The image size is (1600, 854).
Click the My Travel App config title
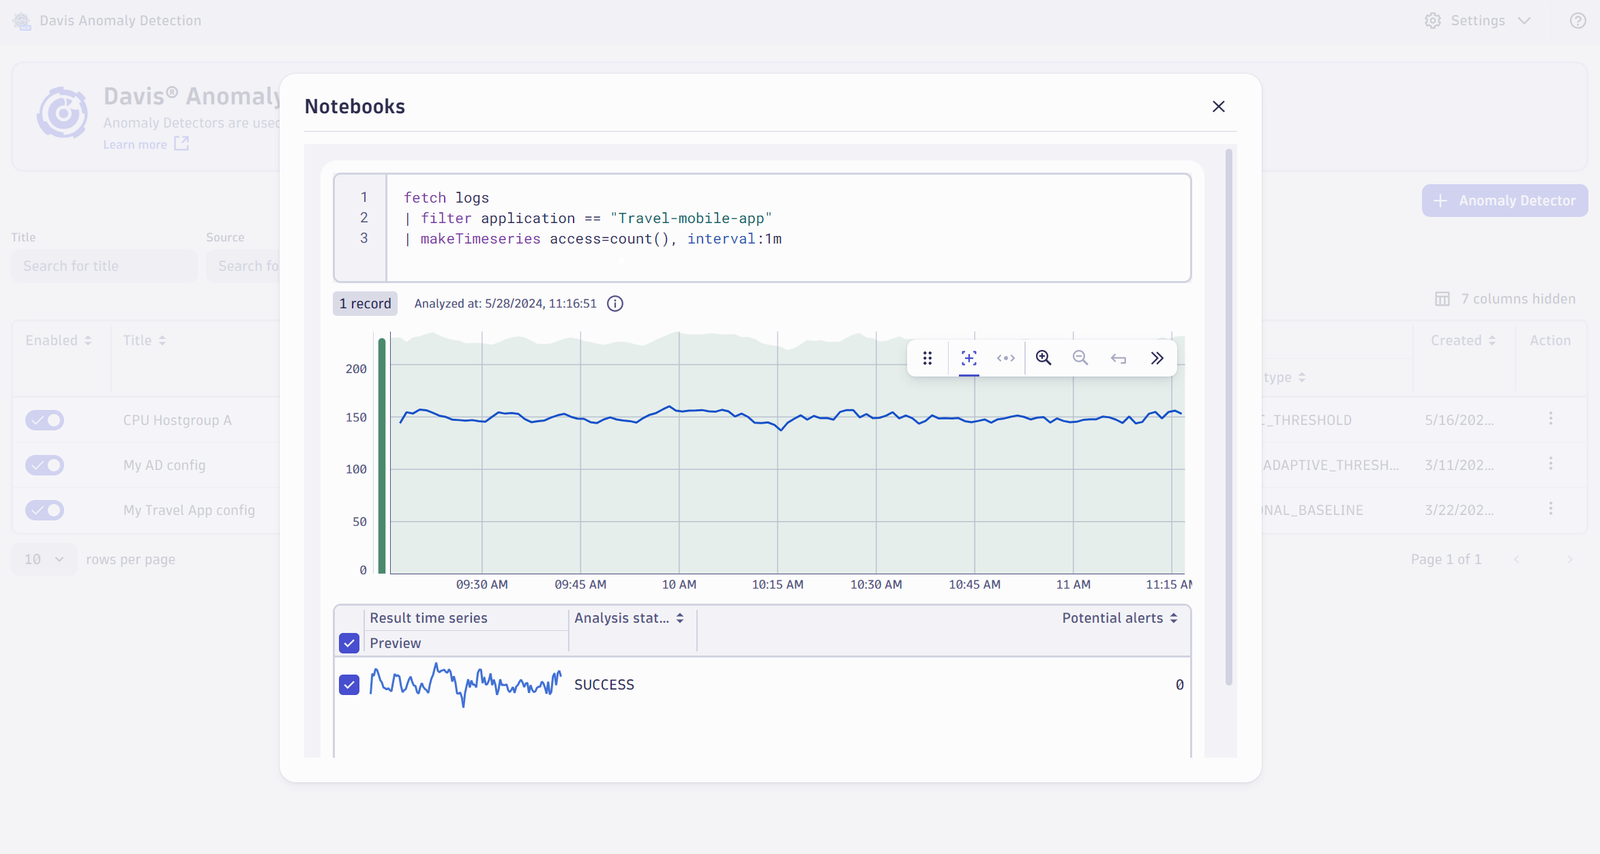tap(189, 510)
